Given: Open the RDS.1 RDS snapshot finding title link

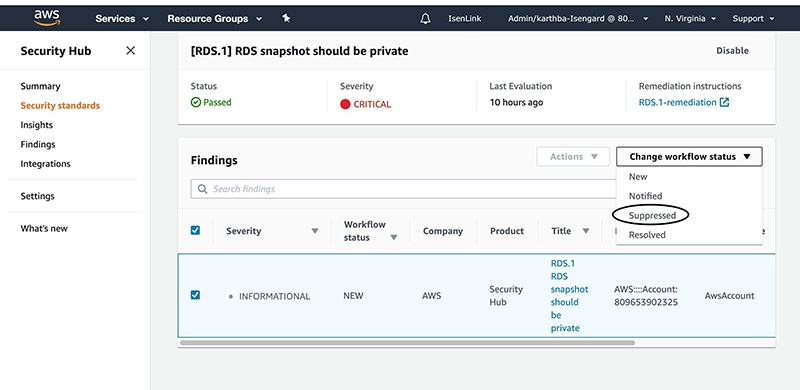Looking at the screenshot, I should pos(569,296).
